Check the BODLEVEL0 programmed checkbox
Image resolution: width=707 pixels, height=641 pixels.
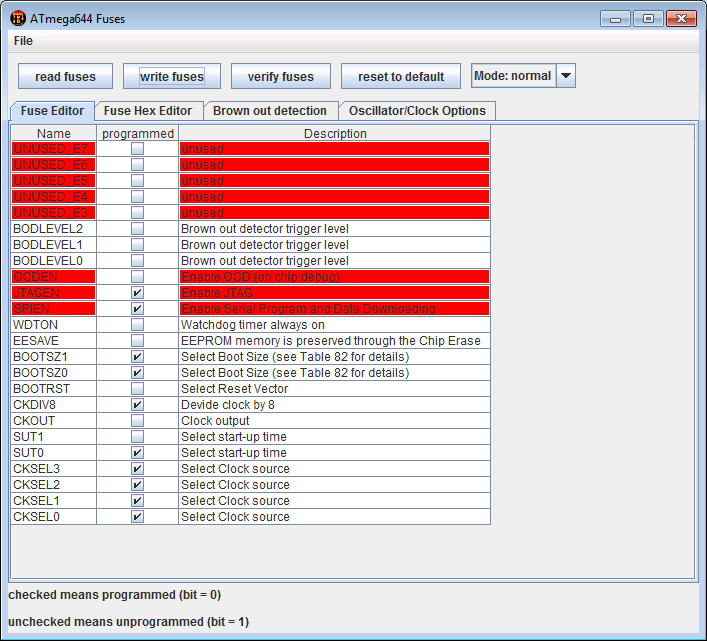tap(138, 261)
